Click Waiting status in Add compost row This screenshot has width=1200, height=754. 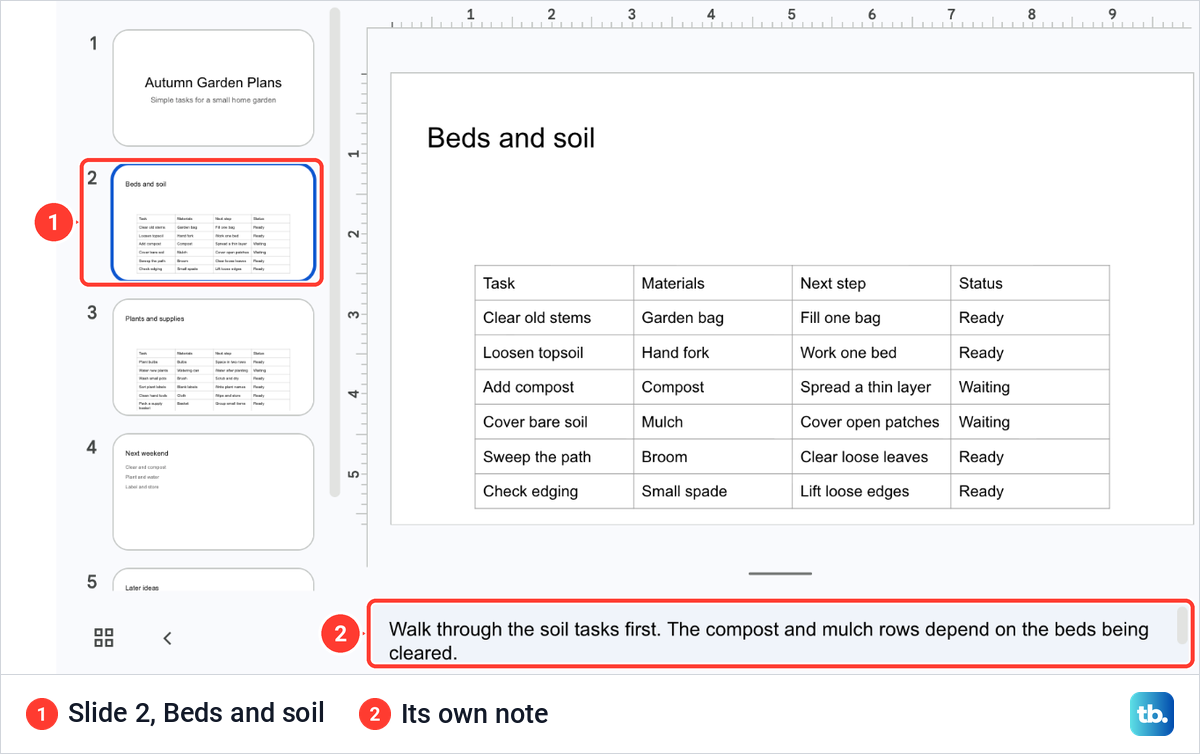[1030, 387]
